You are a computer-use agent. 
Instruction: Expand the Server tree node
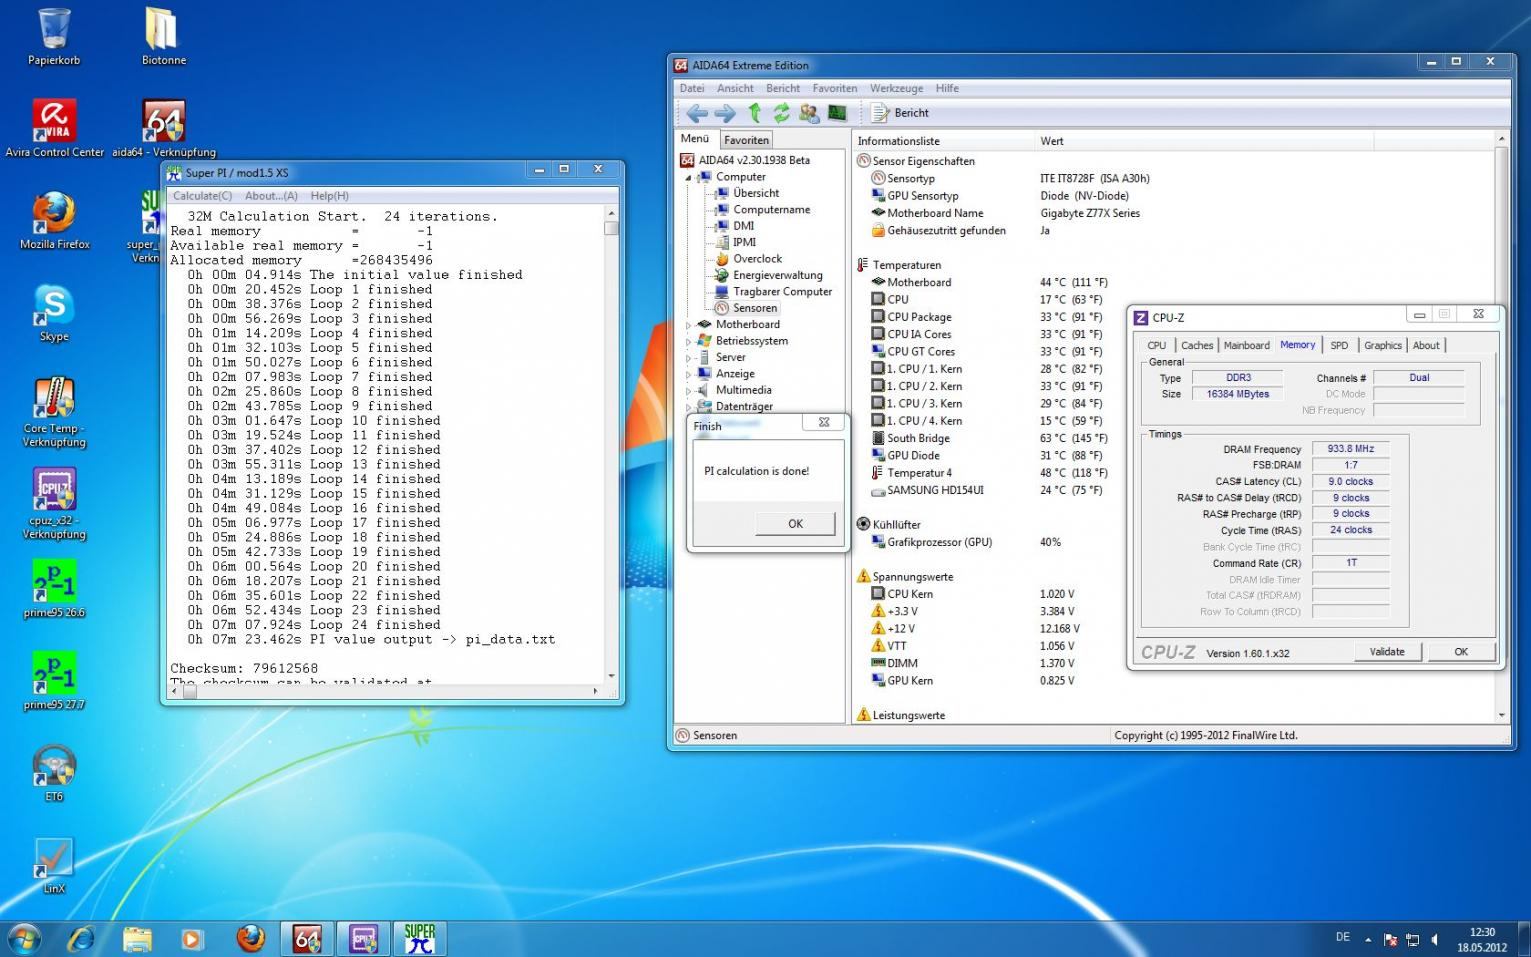(688, 358)
